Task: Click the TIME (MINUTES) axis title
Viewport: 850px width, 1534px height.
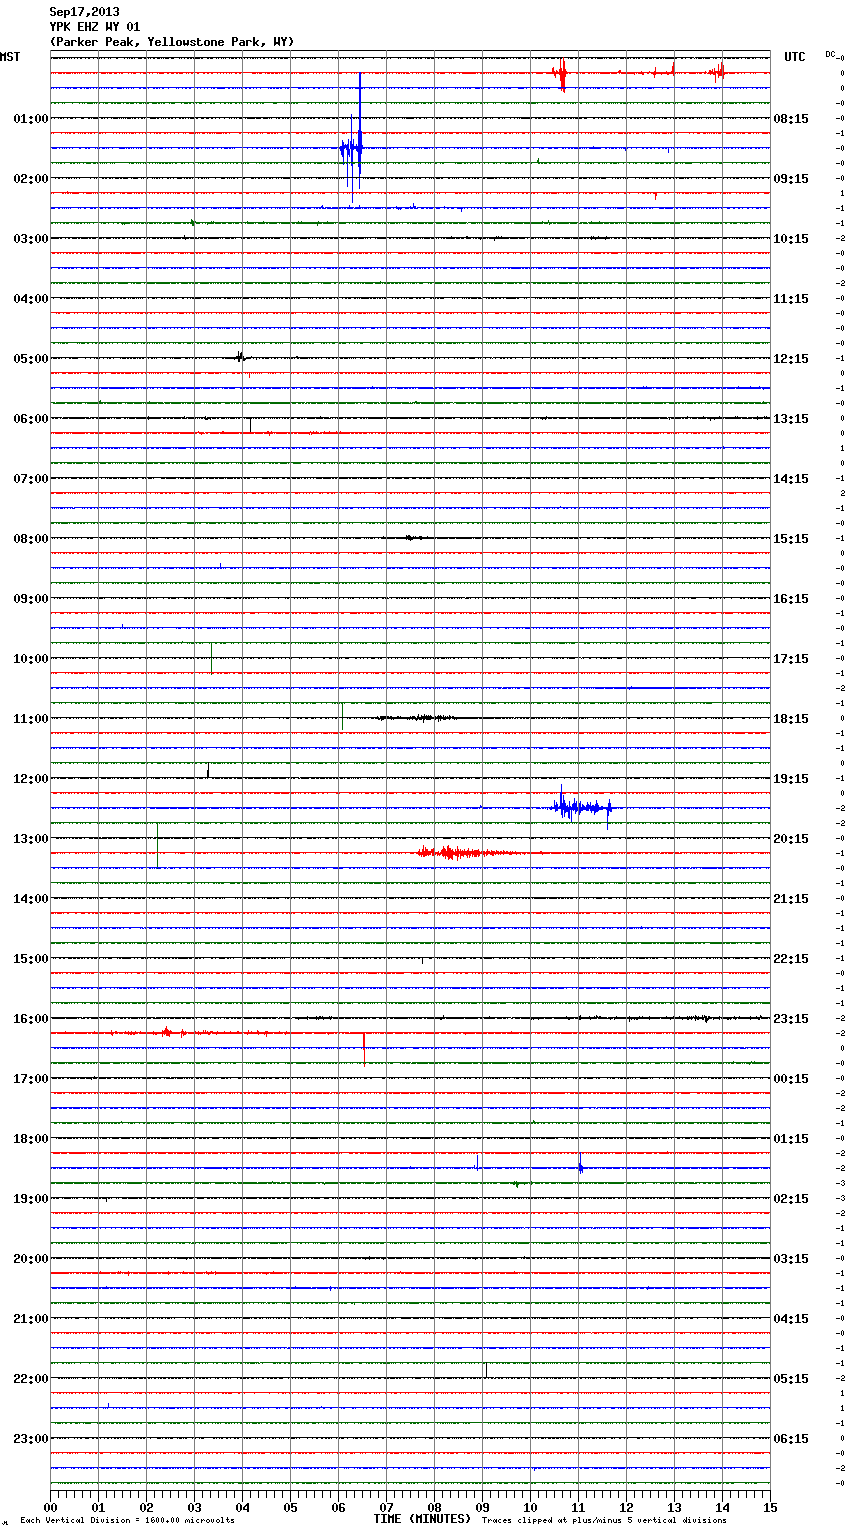Action: pyautogui.click(x=422, y=1519)
